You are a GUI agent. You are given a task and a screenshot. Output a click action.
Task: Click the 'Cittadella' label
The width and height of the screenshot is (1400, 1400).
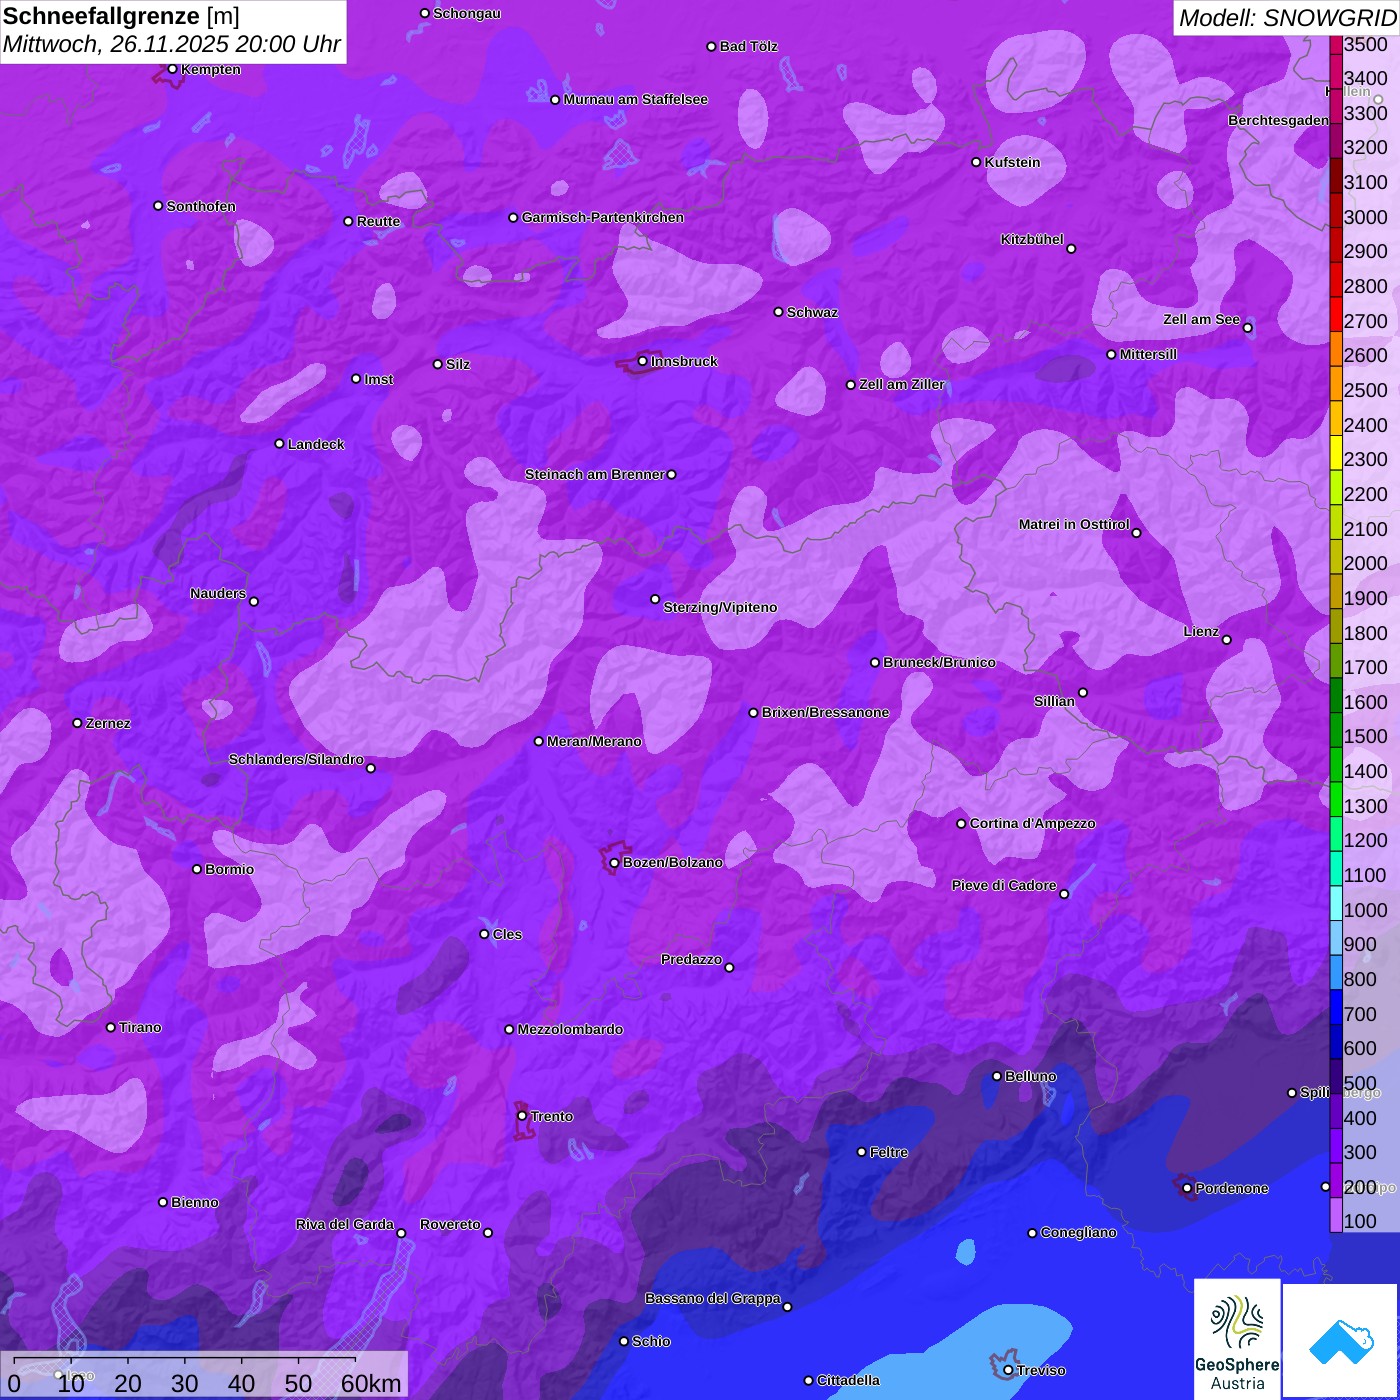(848, 1380)
